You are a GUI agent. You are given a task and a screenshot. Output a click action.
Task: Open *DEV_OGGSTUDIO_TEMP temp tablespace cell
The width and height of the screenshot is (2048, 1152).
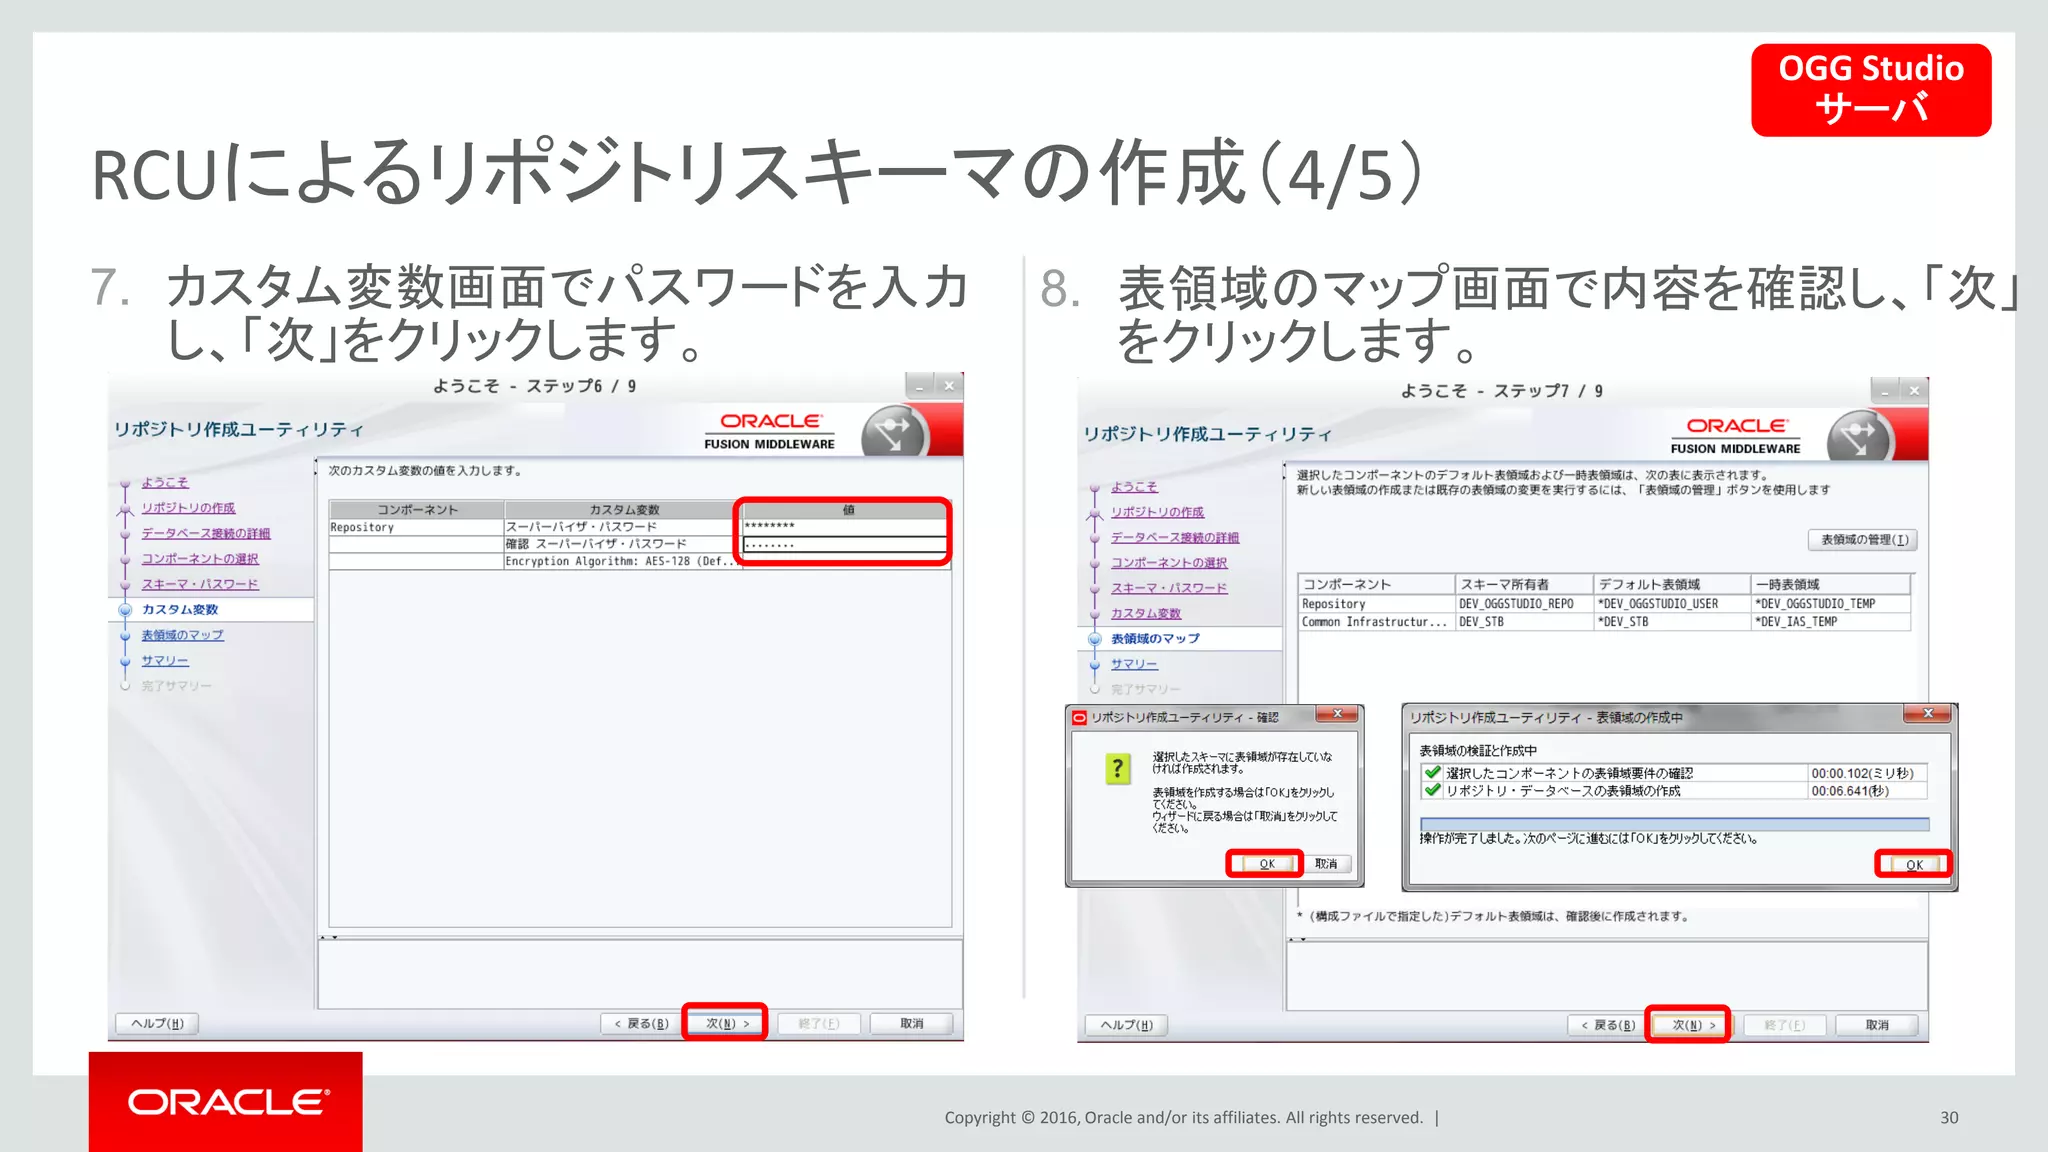pyautogui.click(x=1830, y=604)
